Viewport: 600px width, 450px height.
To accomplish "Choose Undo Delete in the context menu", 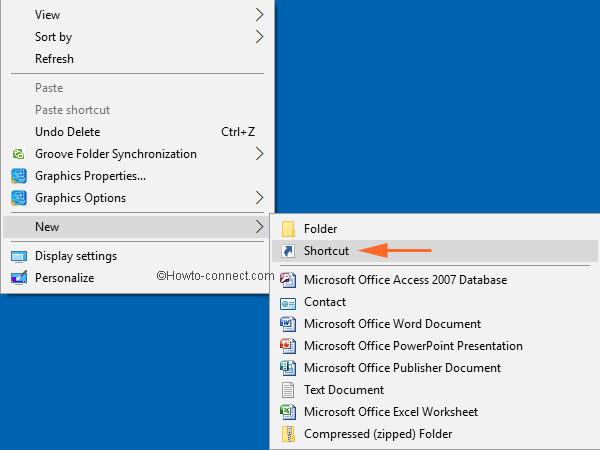I will pyautogui.click(x=67, y=132).
